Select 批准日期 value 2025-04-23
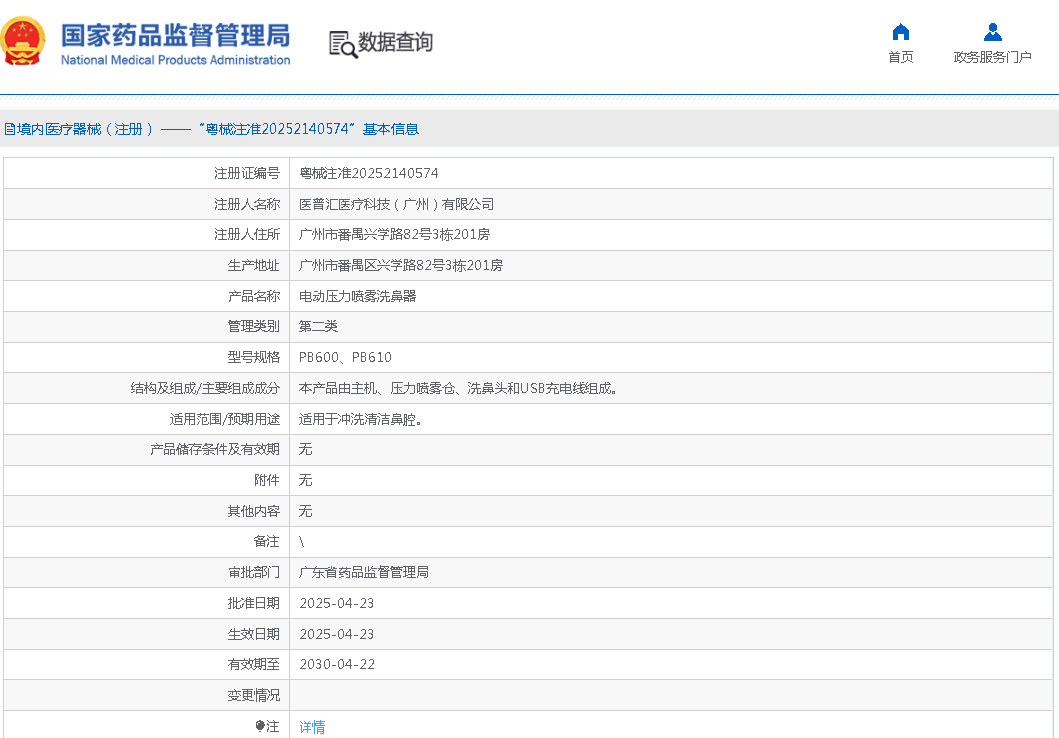The image size is (1059, 738). point(336,603)
